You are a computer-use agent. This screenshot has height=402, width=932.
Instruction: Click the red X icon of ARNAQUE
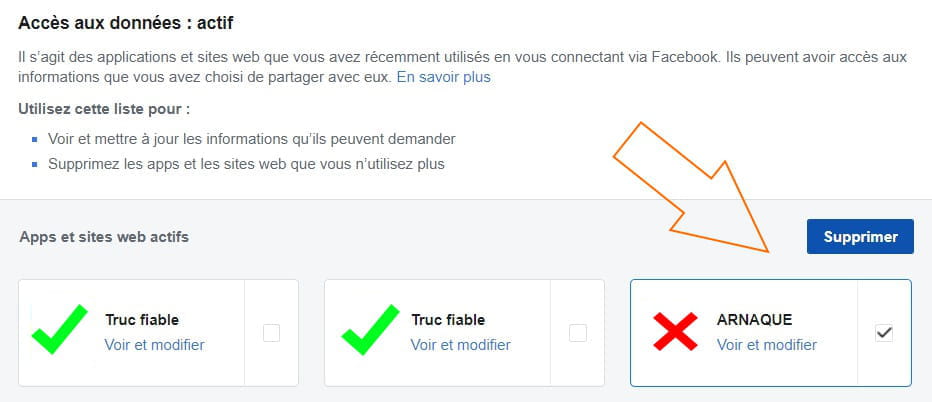coord(675,331)
